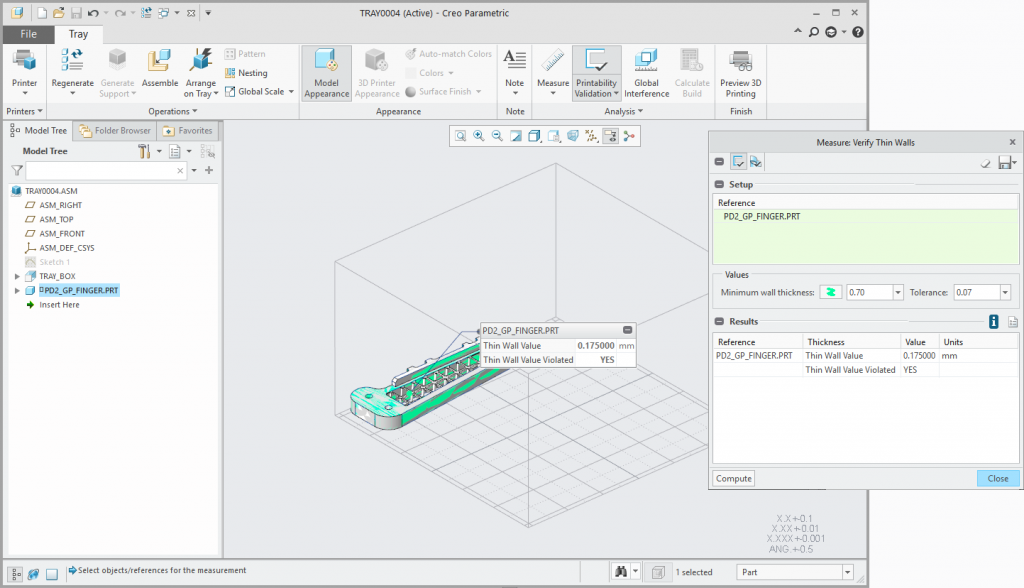Click the blue info icon in Results
Screen dimensions: 1024x588
tap(993, 321)
